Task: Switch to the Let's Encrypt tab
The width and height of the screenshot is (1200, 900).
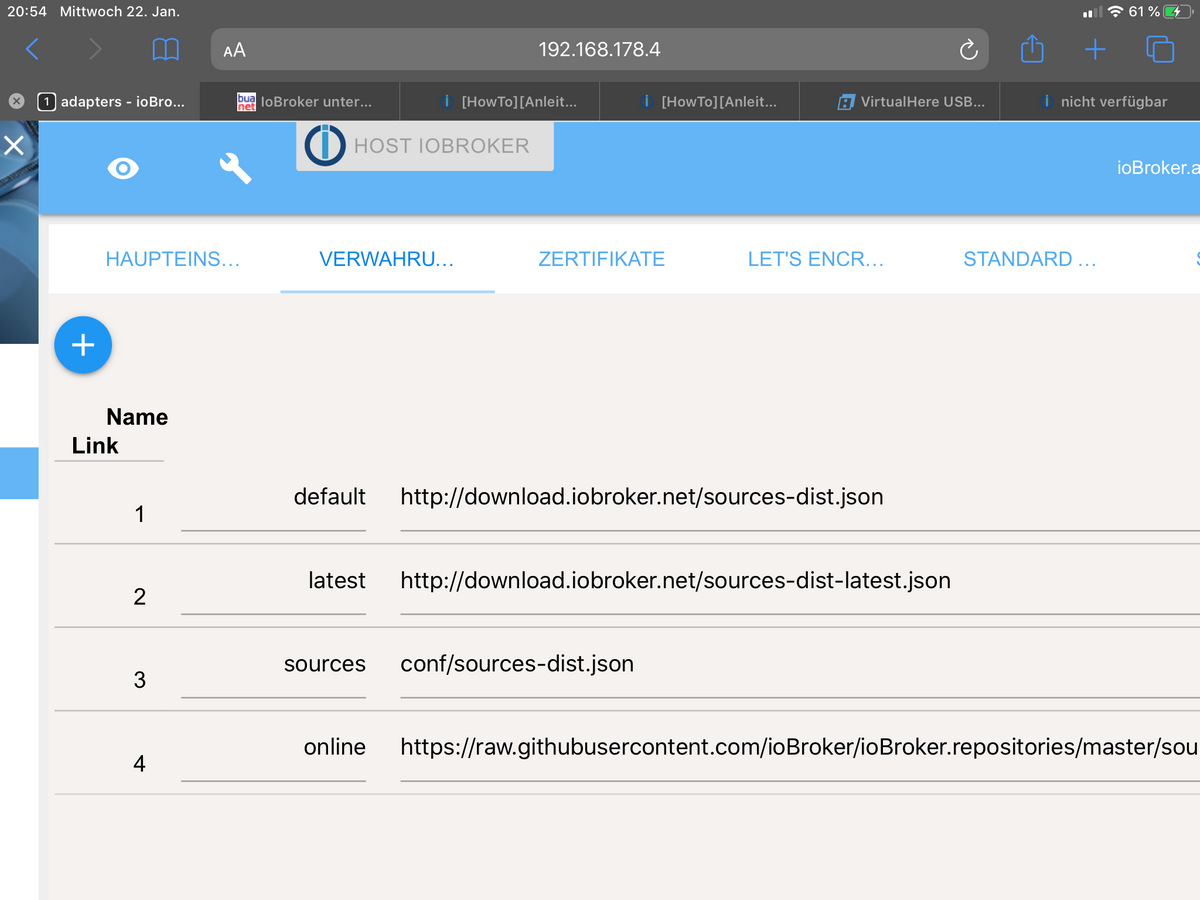Action: pyautogui.click(x=815, y=259)
